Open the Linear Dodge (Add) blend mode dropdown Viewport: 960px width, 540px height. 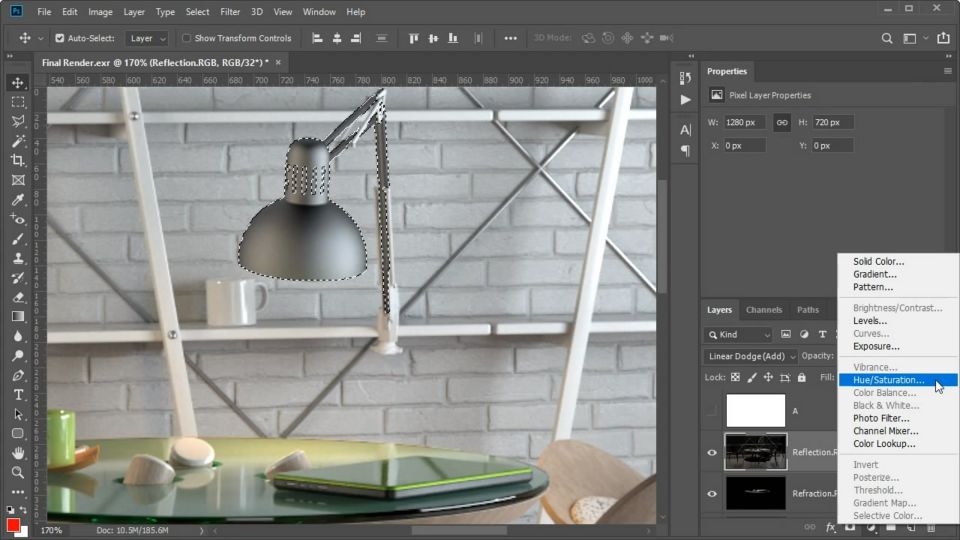click(x=752, y=356)
